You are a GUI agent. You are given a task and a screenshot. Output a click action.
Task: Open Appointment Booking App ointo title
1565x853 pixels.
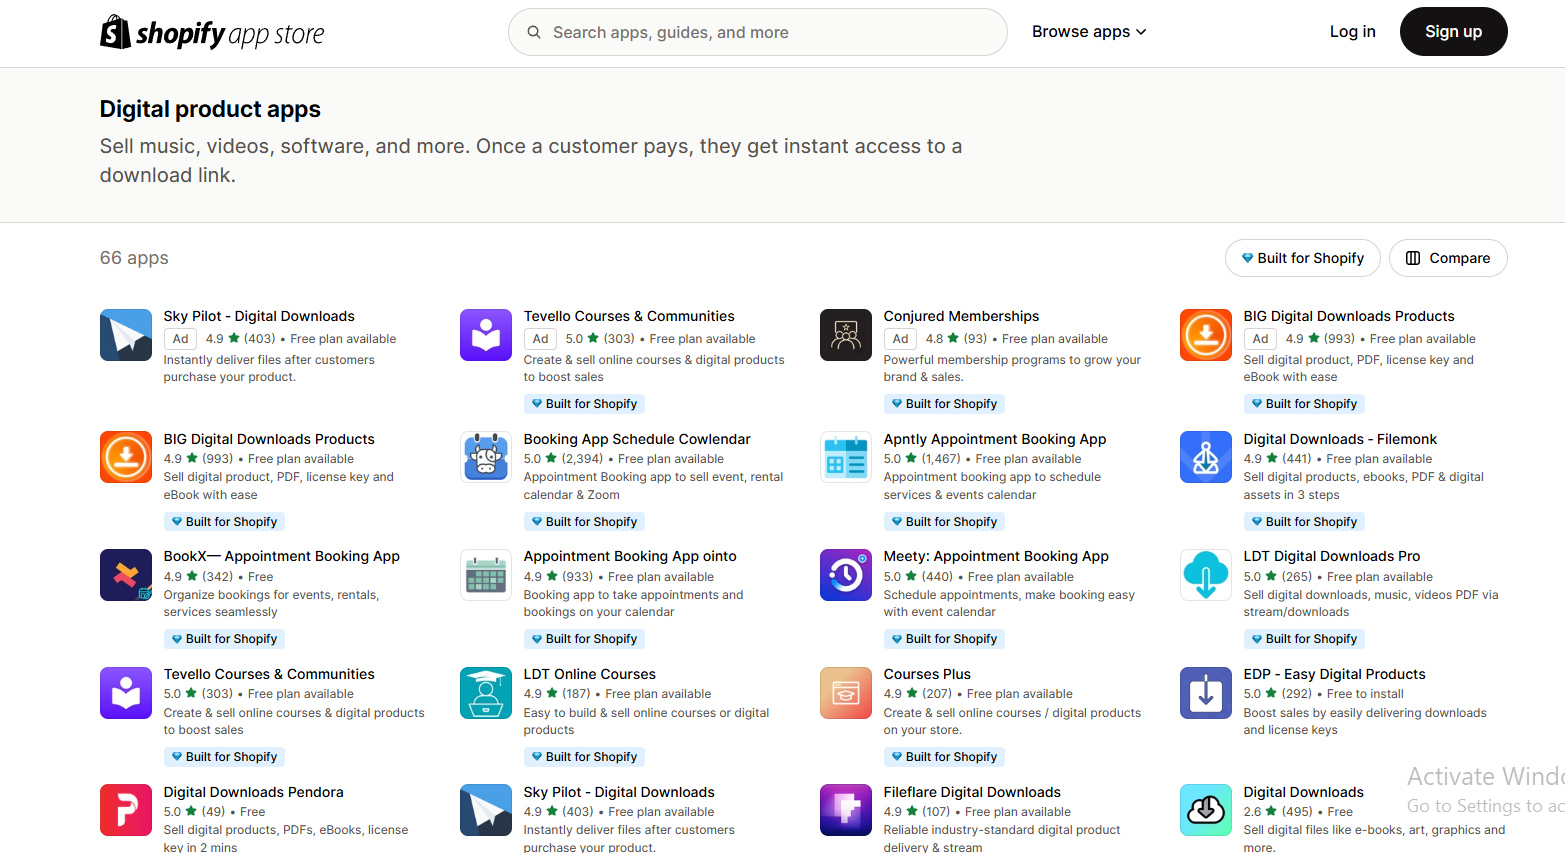click(x=630, y=556)
